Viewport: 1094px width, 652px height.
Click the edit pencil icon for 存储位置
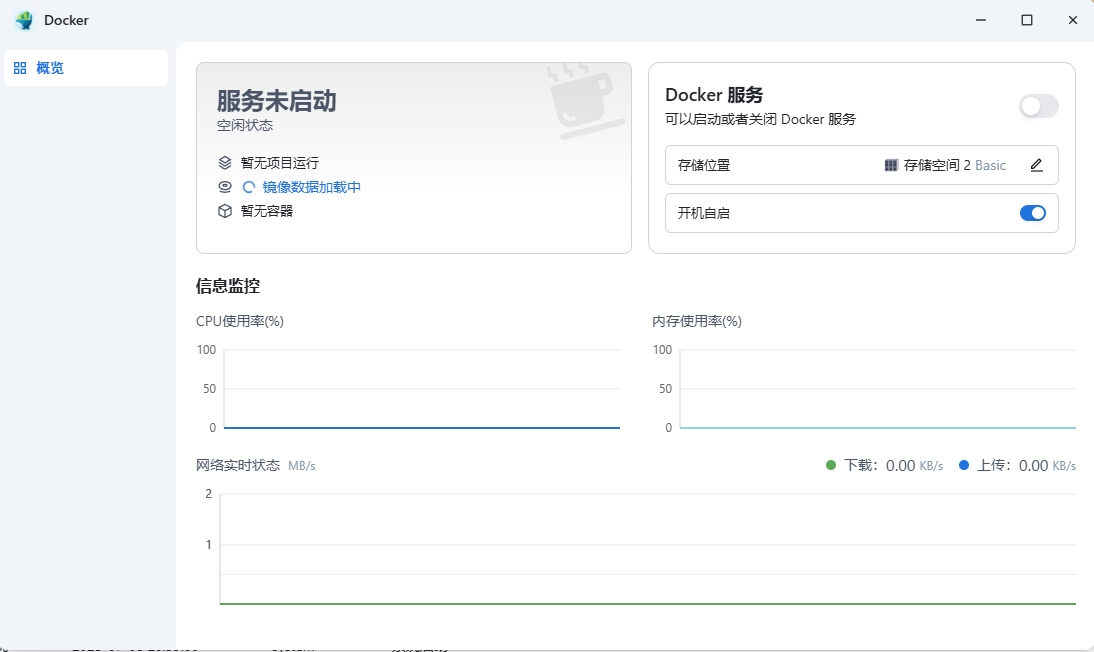coord(1036,165)
